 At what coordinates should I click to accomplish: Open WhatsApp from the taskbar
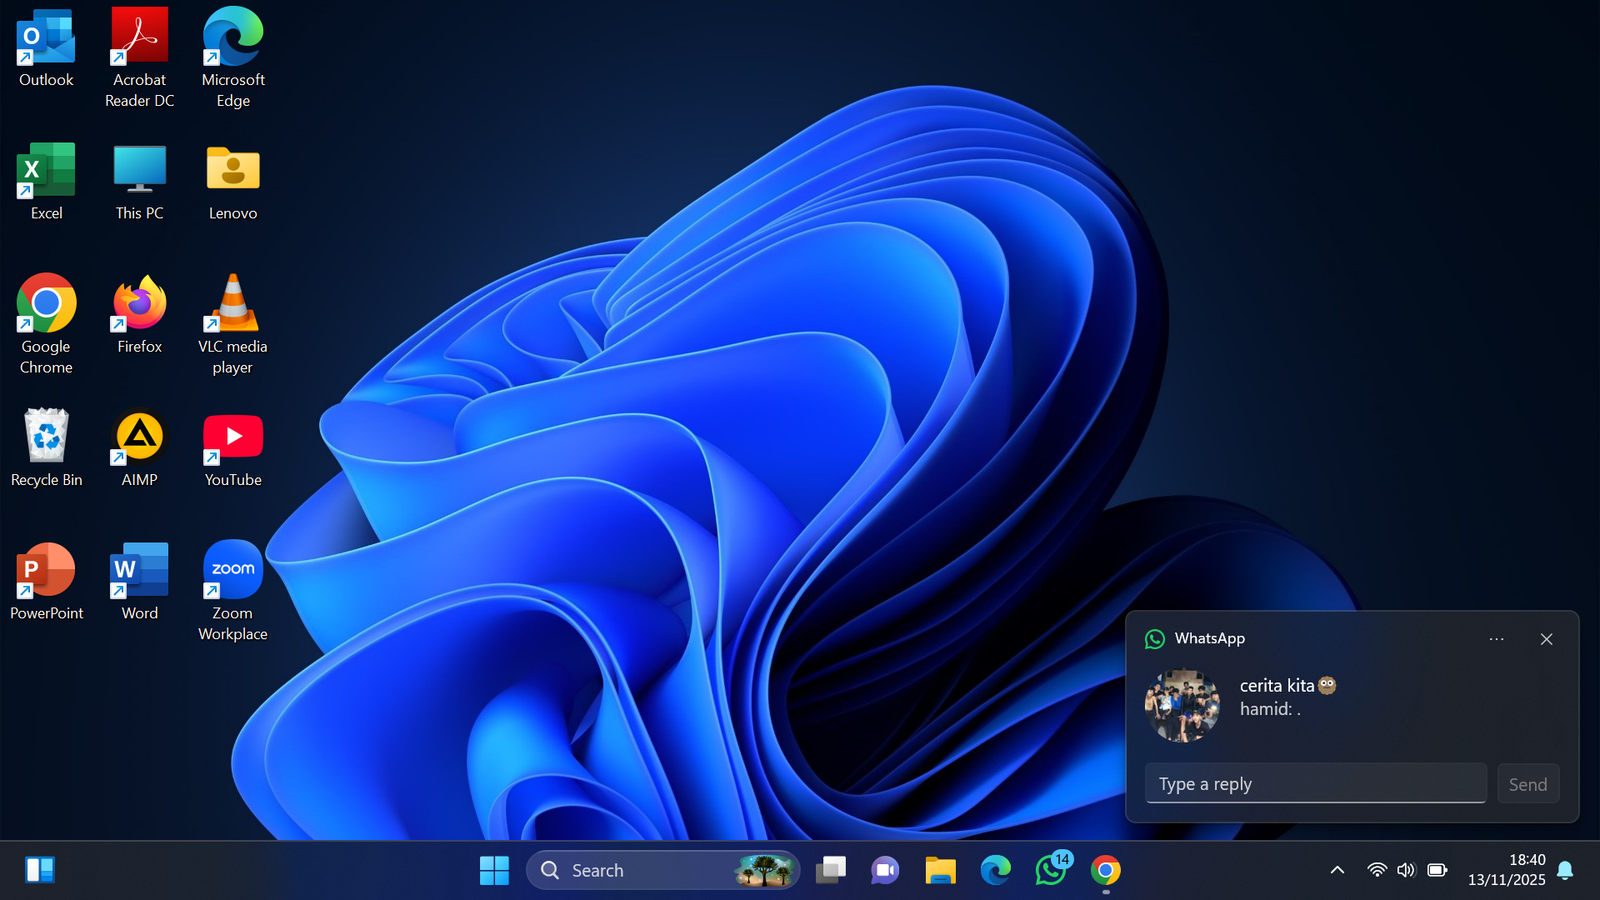(x=1050, y=870)
